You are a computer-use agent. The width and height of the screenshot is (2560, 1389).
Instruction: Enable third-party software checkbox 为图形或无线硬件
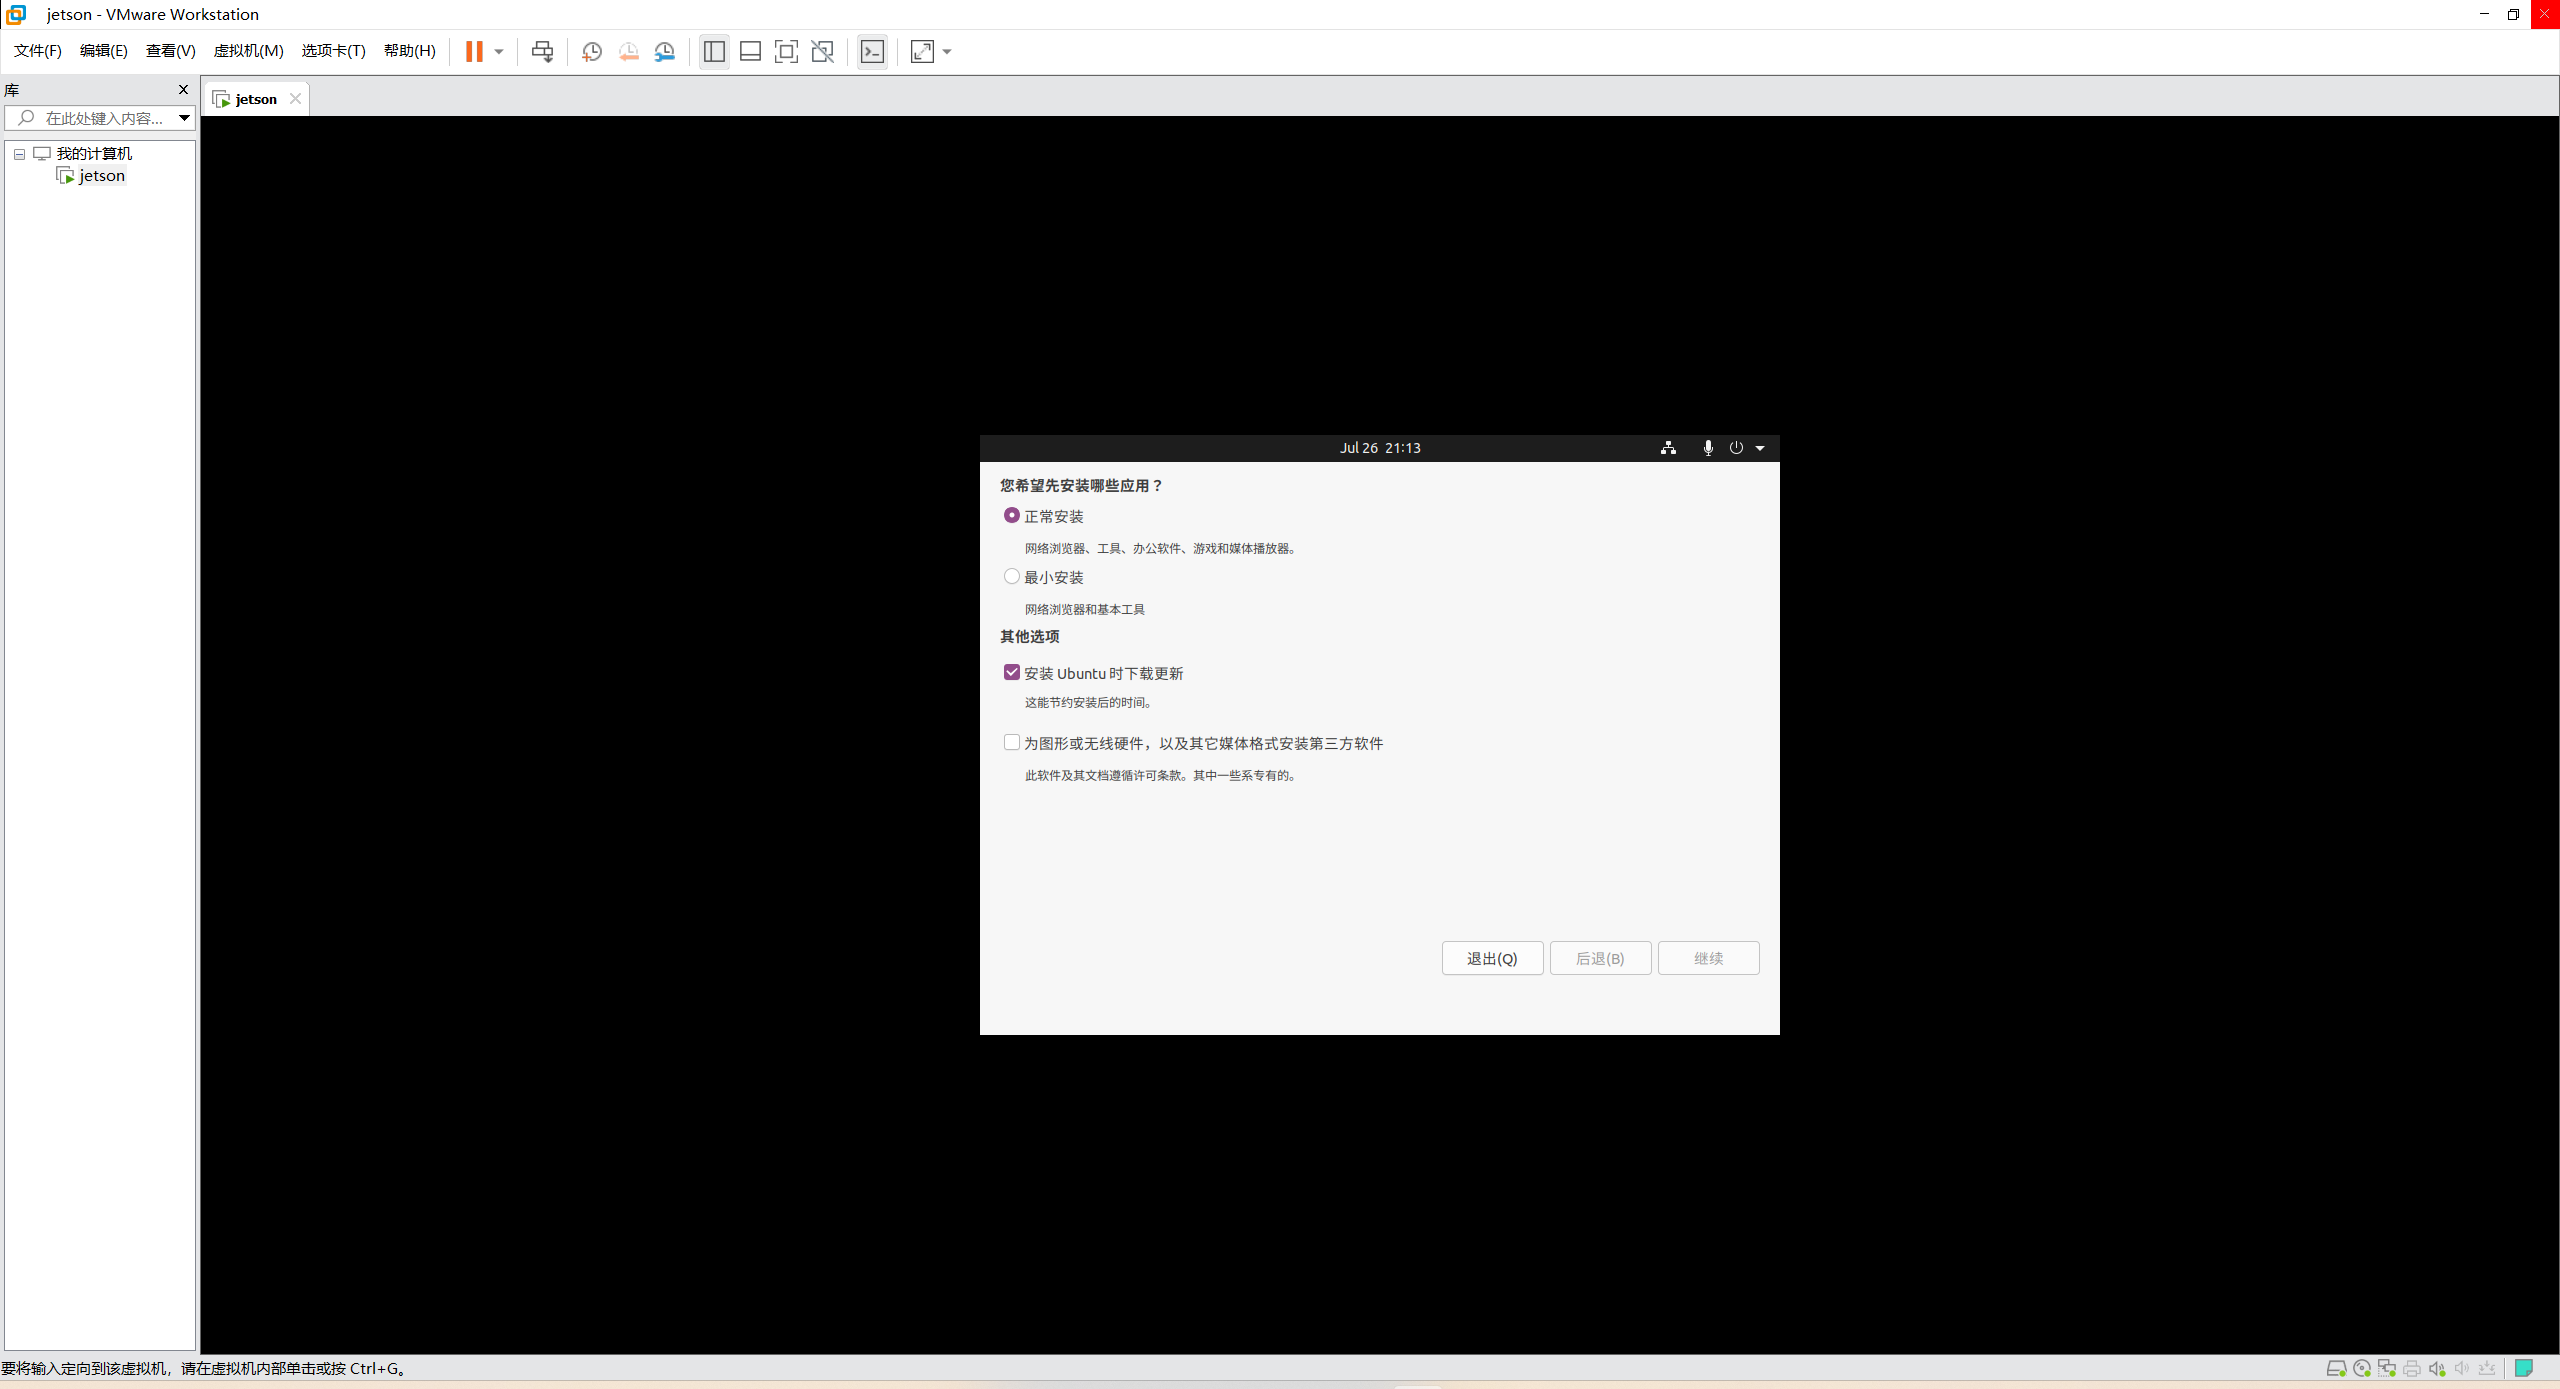[1012, 742]
